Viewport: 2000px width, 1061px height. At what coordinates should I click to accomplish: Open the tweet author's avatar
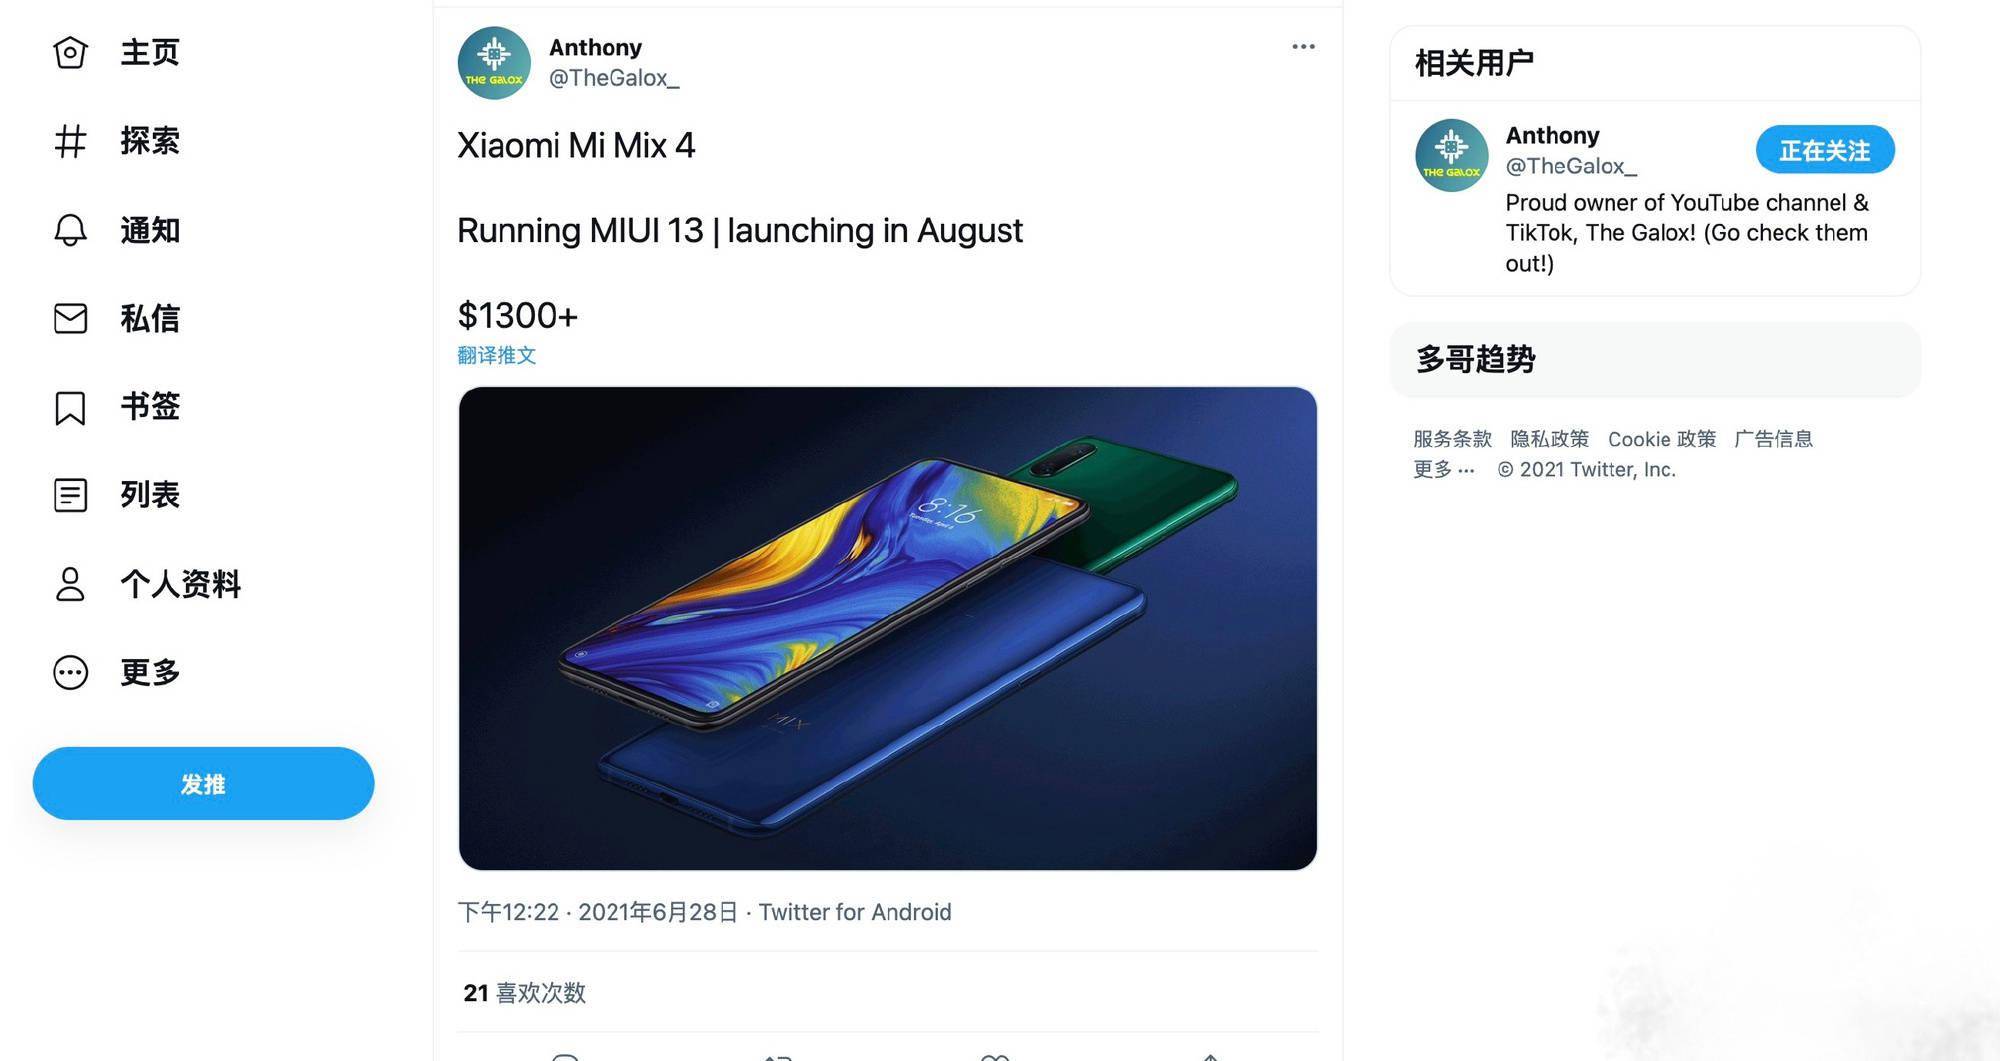pyautogui.click(x=494, y=63)
